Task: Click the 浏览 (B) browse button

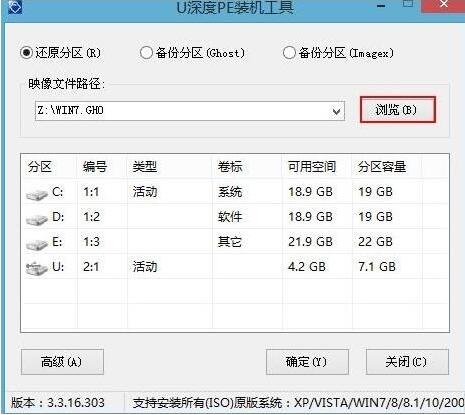Action: pyautogui.click(x=398, y=110)
